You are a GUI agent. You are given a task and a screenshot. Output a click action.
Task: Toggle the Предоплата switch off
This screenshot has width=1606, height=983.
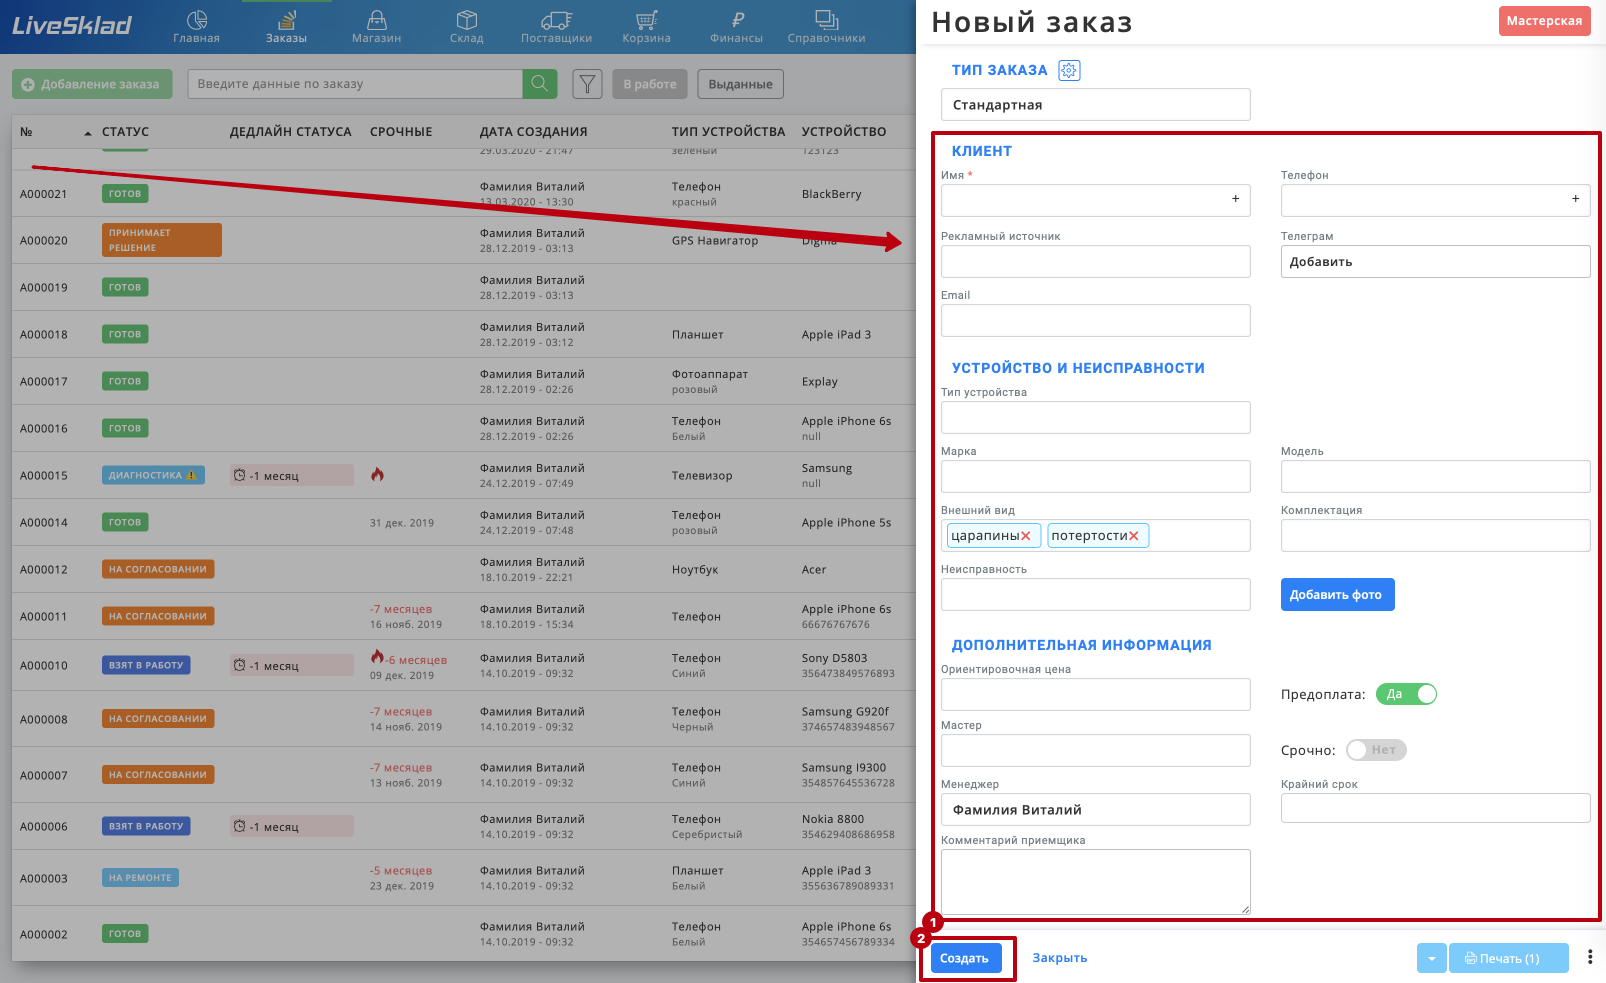(1406, 694)
